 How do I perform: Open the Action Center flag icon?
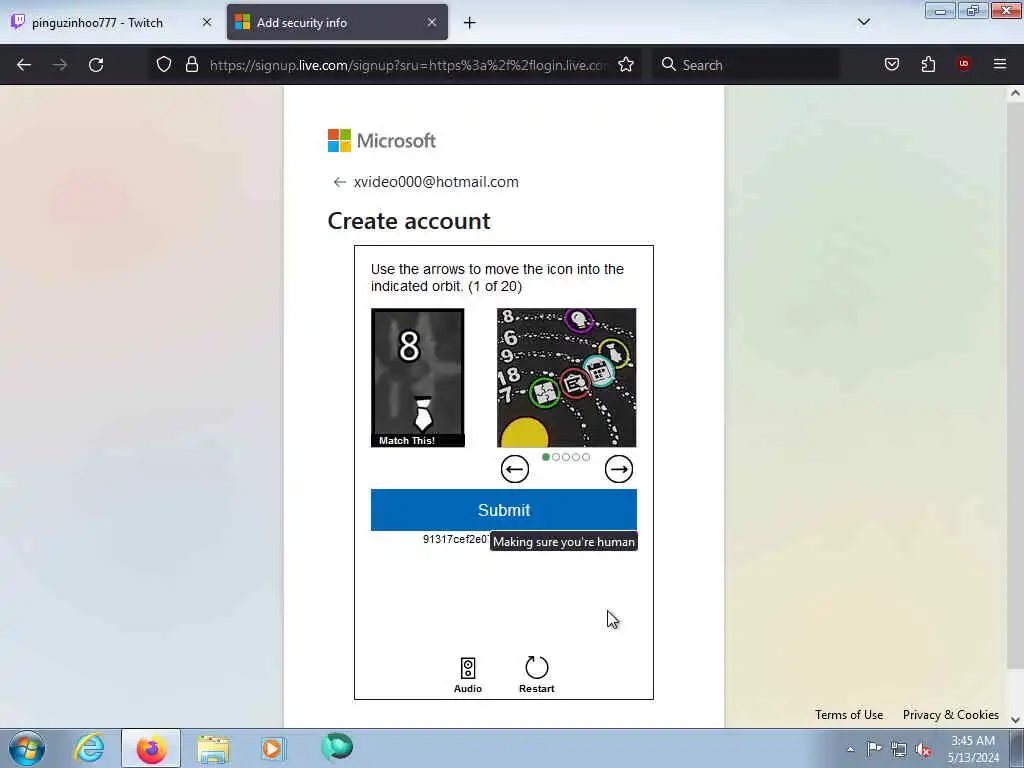click(x=874, y=749)
